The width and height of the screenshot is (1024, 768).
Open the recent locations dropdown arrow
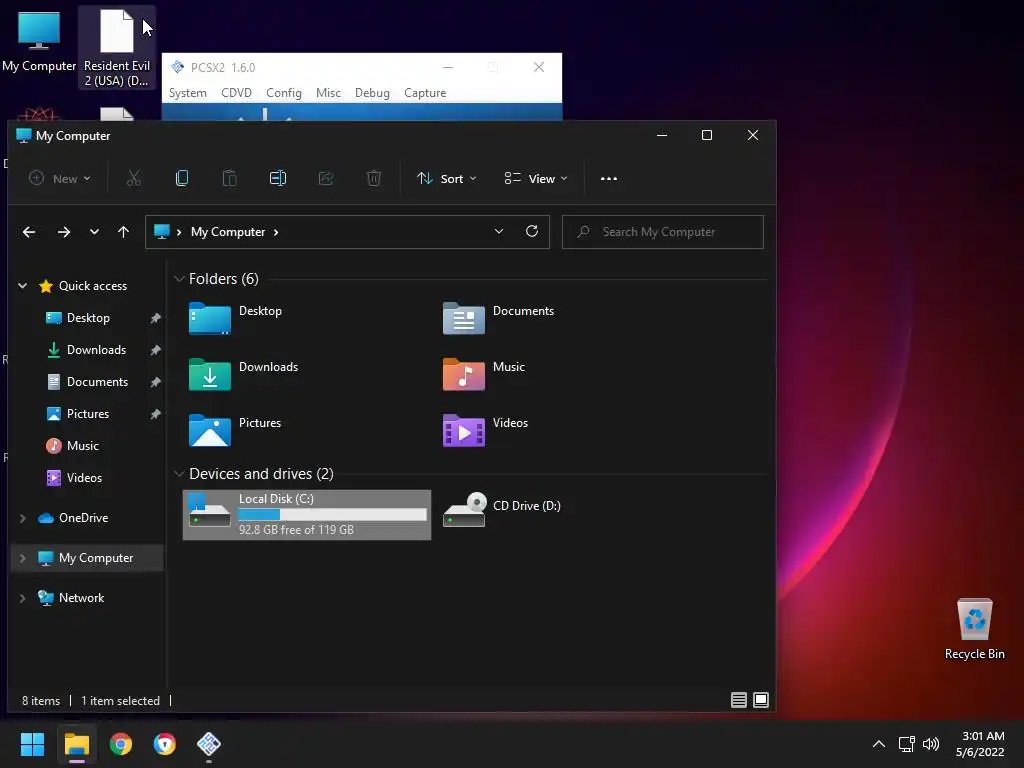[94, 232]
